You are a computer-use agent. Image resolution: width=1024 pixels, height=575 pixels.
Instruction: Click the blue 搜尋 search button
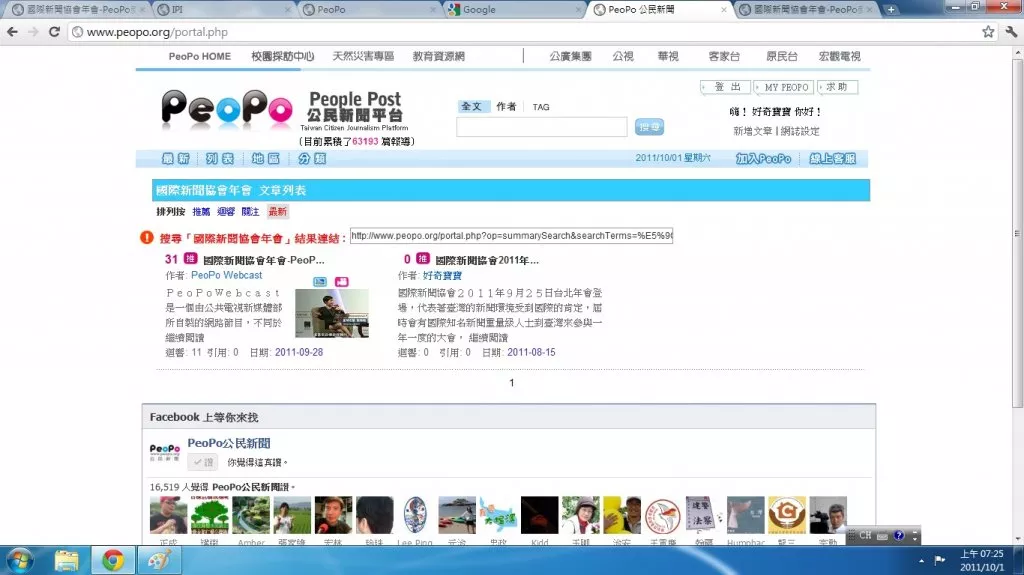click(x=649, y=127)
